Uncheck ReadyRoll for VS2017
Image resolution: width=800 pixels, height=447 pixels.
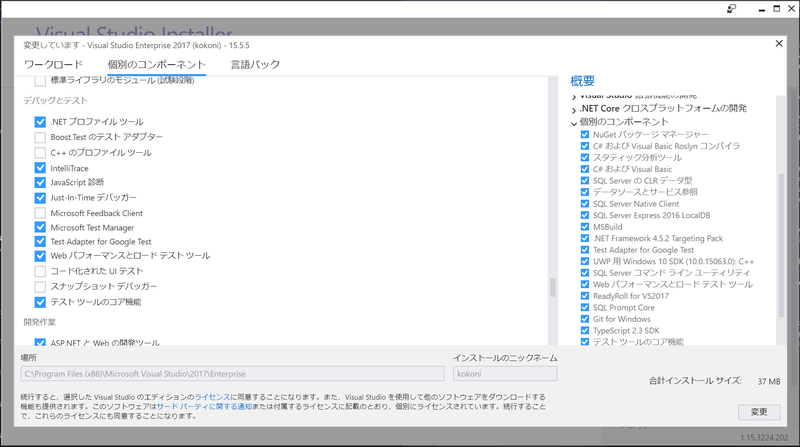[585, 296]
